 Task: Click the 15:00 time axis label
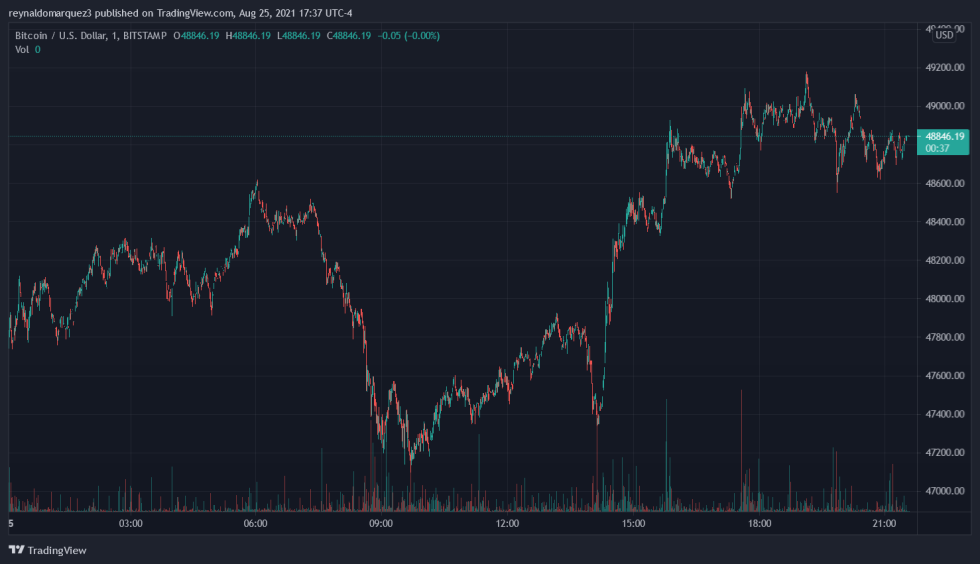(x=633, y=523)
